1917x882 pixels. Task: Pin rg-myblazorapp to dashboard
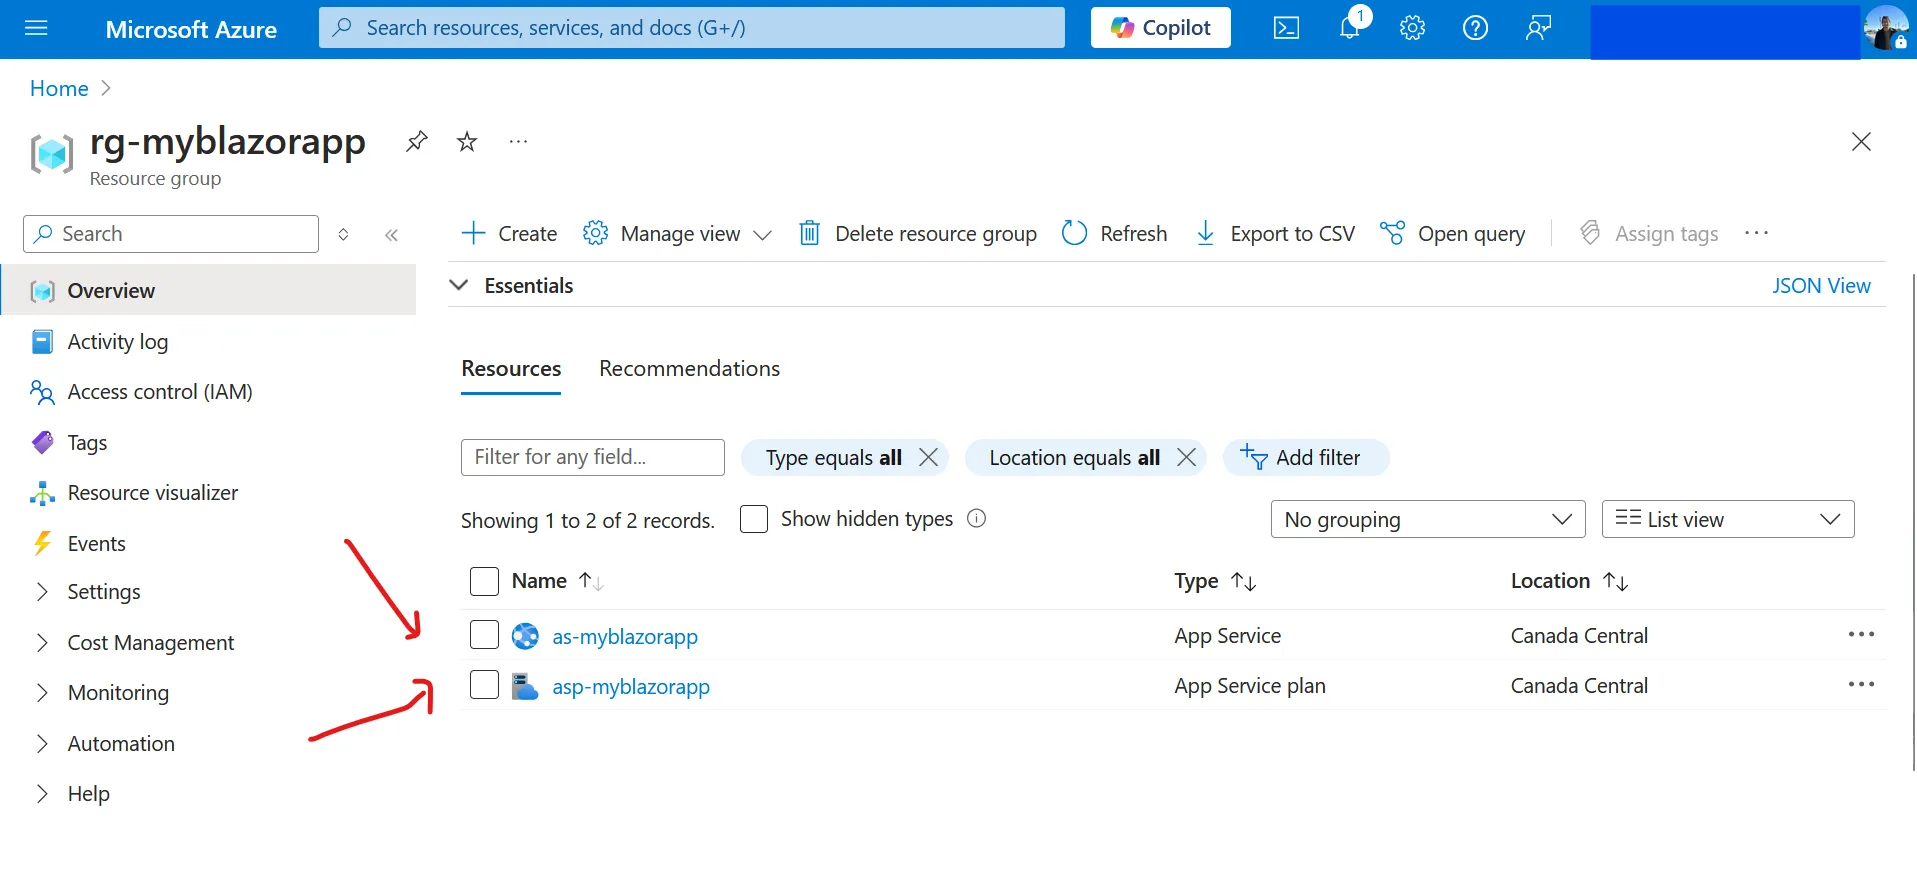click(417, 142)
